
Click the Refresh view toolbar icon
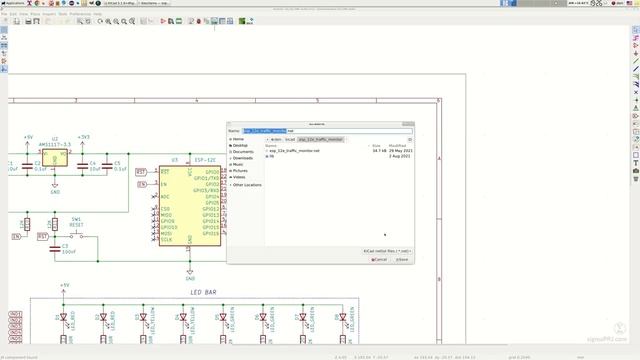tap(100, 21)
